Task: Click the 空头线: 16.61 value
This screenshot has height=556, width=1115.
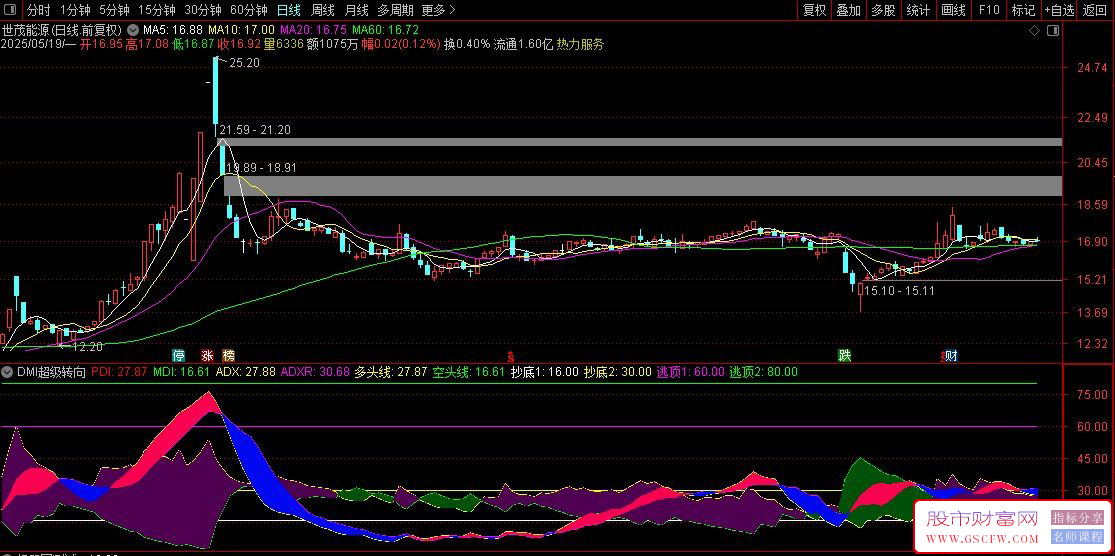Action: (x=469, y=371)
